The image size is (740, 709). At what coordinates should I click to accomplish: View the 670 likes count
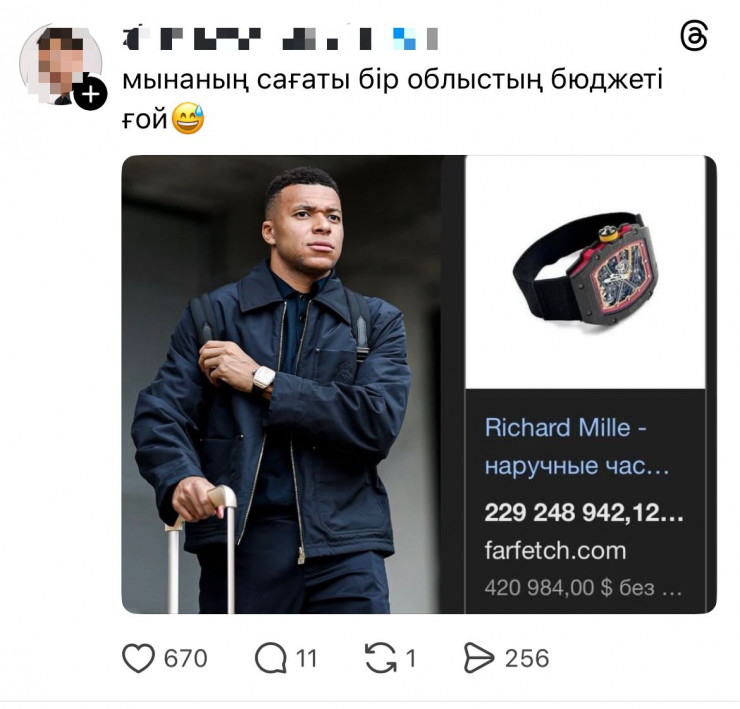[x=185, y=657]
